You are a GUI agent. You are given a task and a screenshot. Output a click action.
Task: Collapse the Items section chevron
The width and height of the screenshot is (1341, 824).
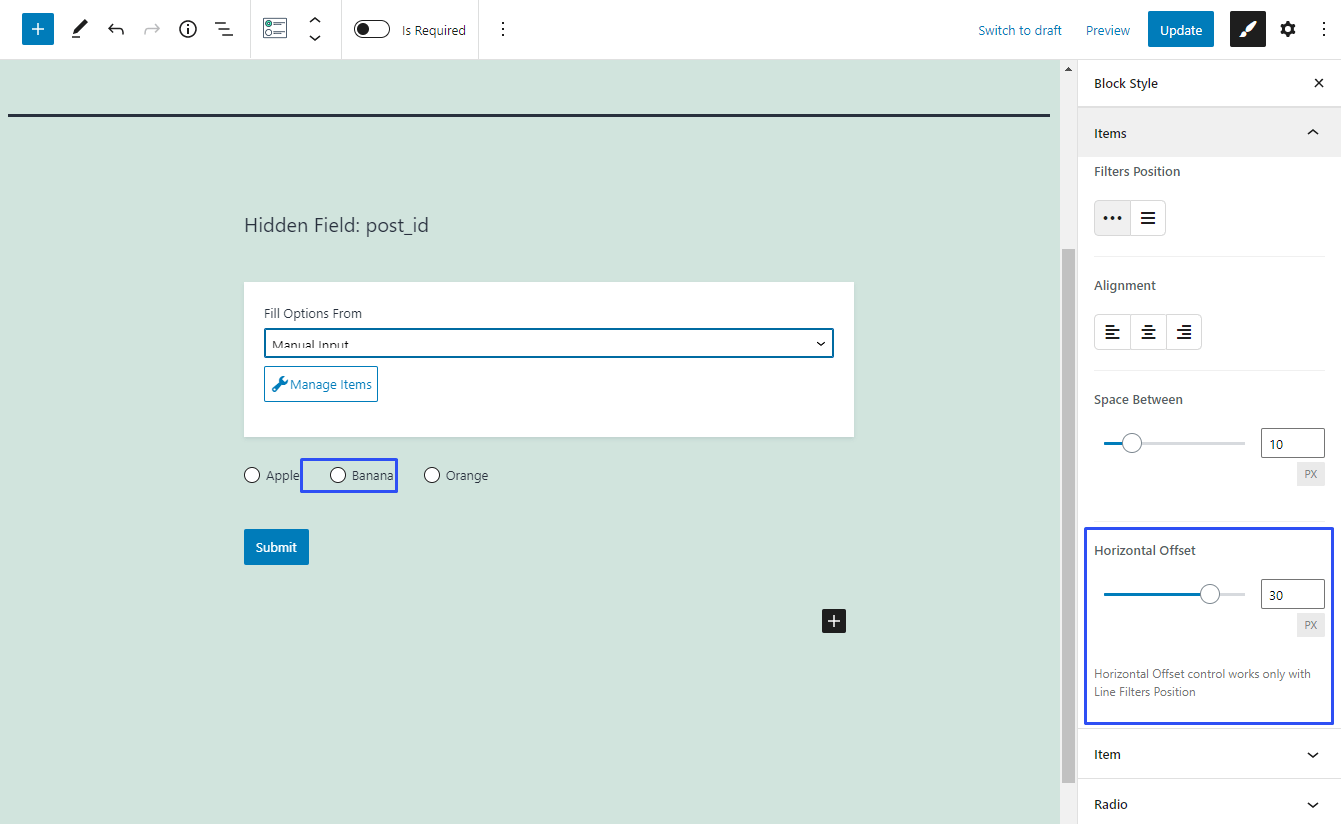pos(1313,132)
